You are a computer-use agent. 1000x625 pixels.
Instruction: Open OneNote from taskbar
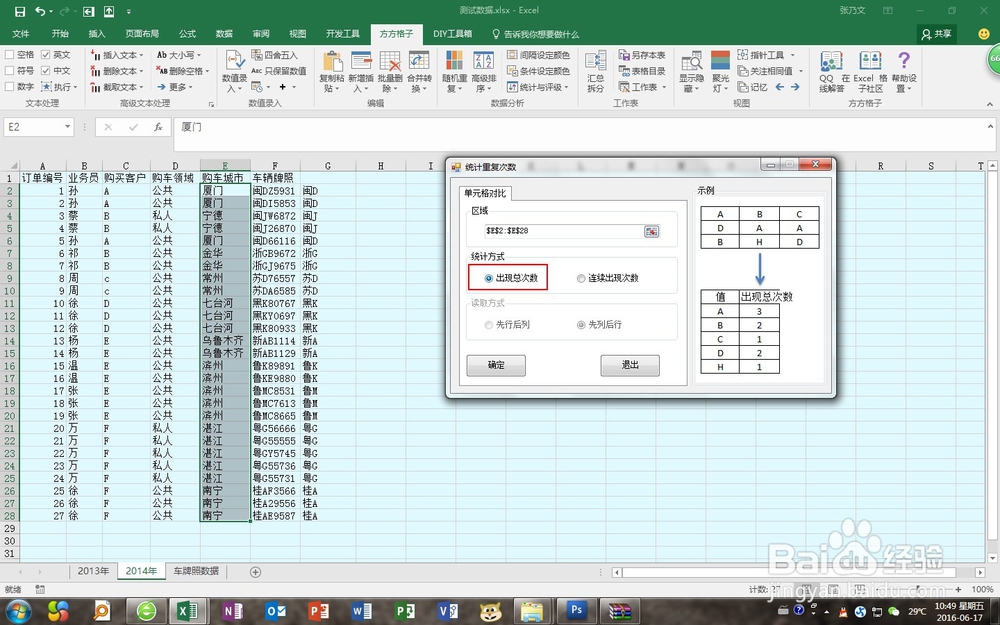coord(232,611)
